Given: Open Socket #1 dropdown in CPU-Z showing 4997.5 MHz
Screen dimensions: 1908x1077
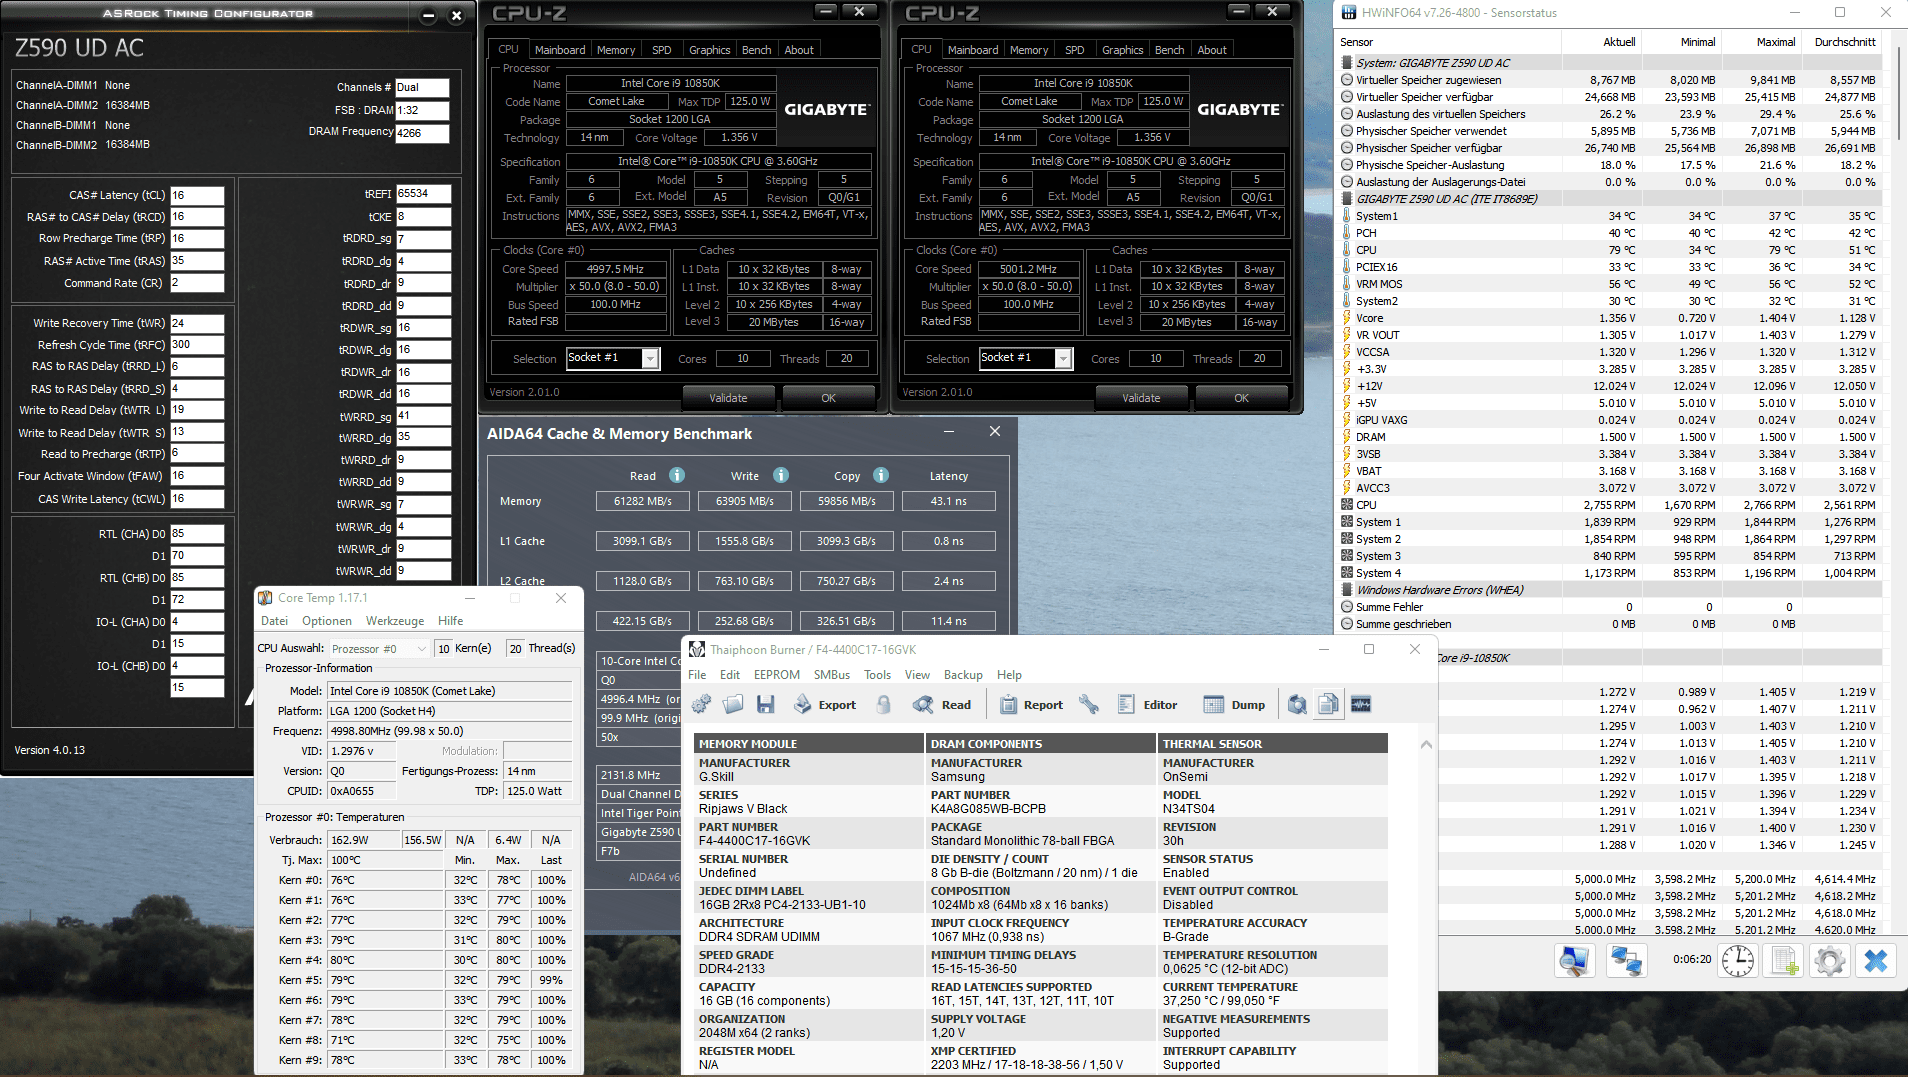Looking at the screenshot, I should pos(650,358).
